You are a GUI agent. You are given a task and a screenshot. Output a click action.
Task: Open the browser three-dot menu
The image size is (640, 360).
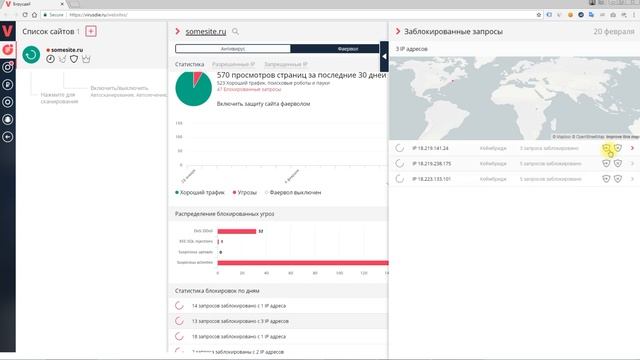click(x=635, y=15)
